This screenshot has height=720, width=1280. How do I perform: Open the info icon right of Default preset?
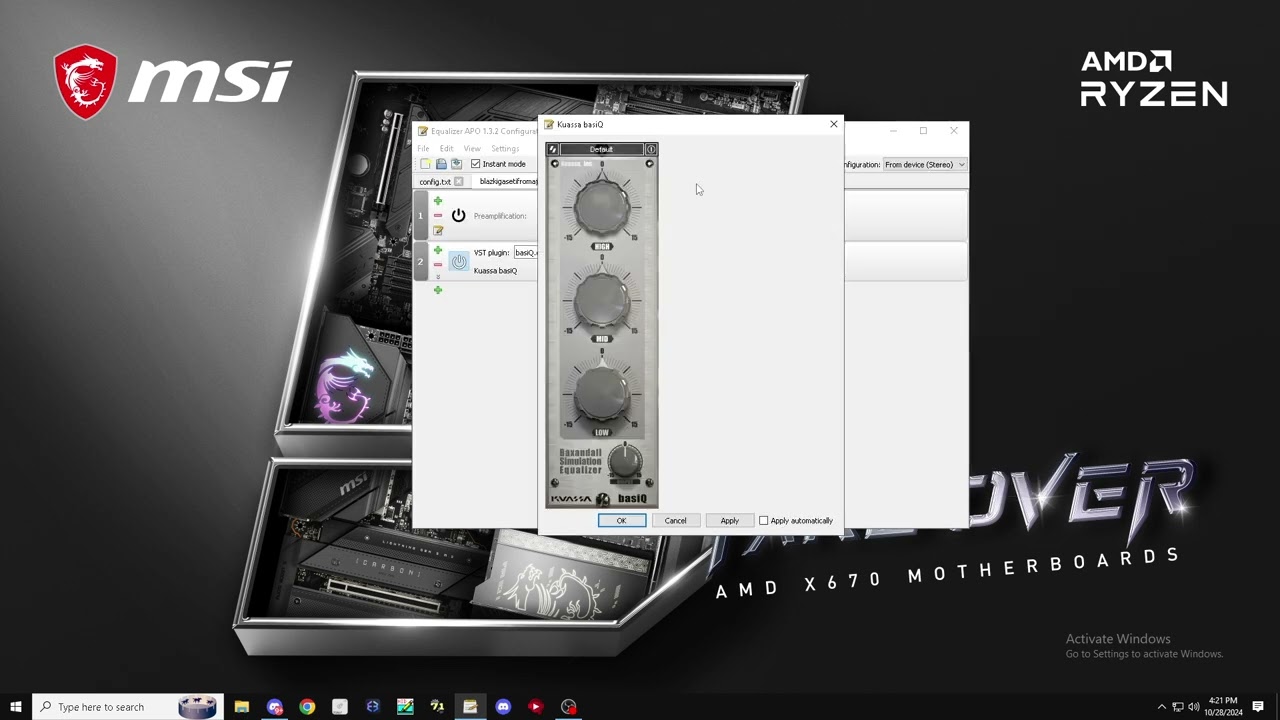point(651,149)
